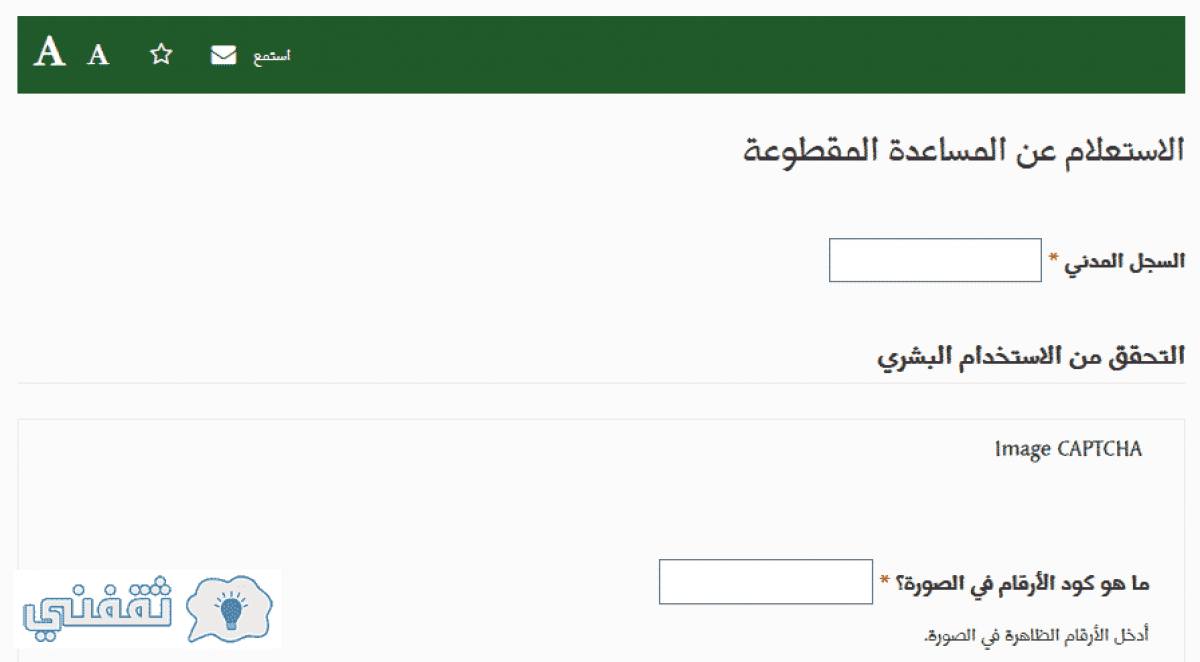Viewport: 1200px width, 662px height.
Task: Click the lightbulb logo icon
Action: tap(231, 610)
